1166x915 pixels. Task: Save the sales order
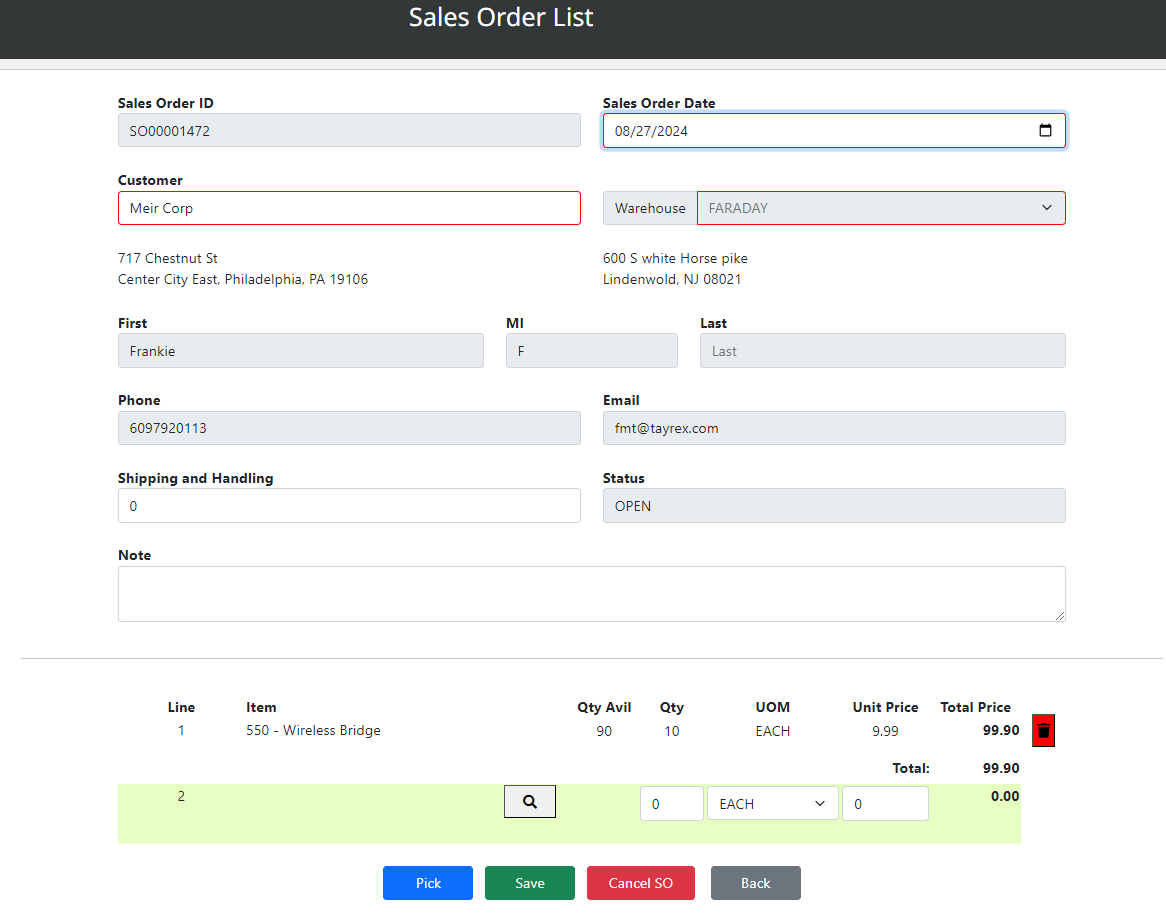click(529, 883)
